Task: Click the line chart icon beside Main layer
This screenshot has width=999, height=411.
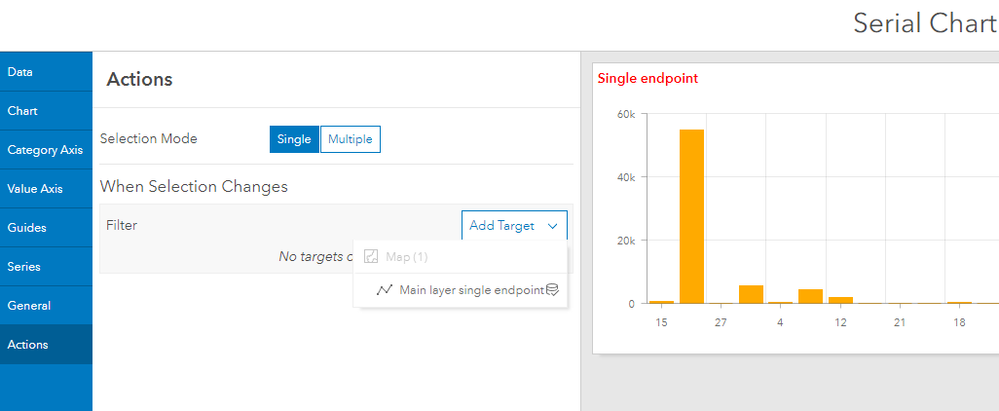Action: 384,291
